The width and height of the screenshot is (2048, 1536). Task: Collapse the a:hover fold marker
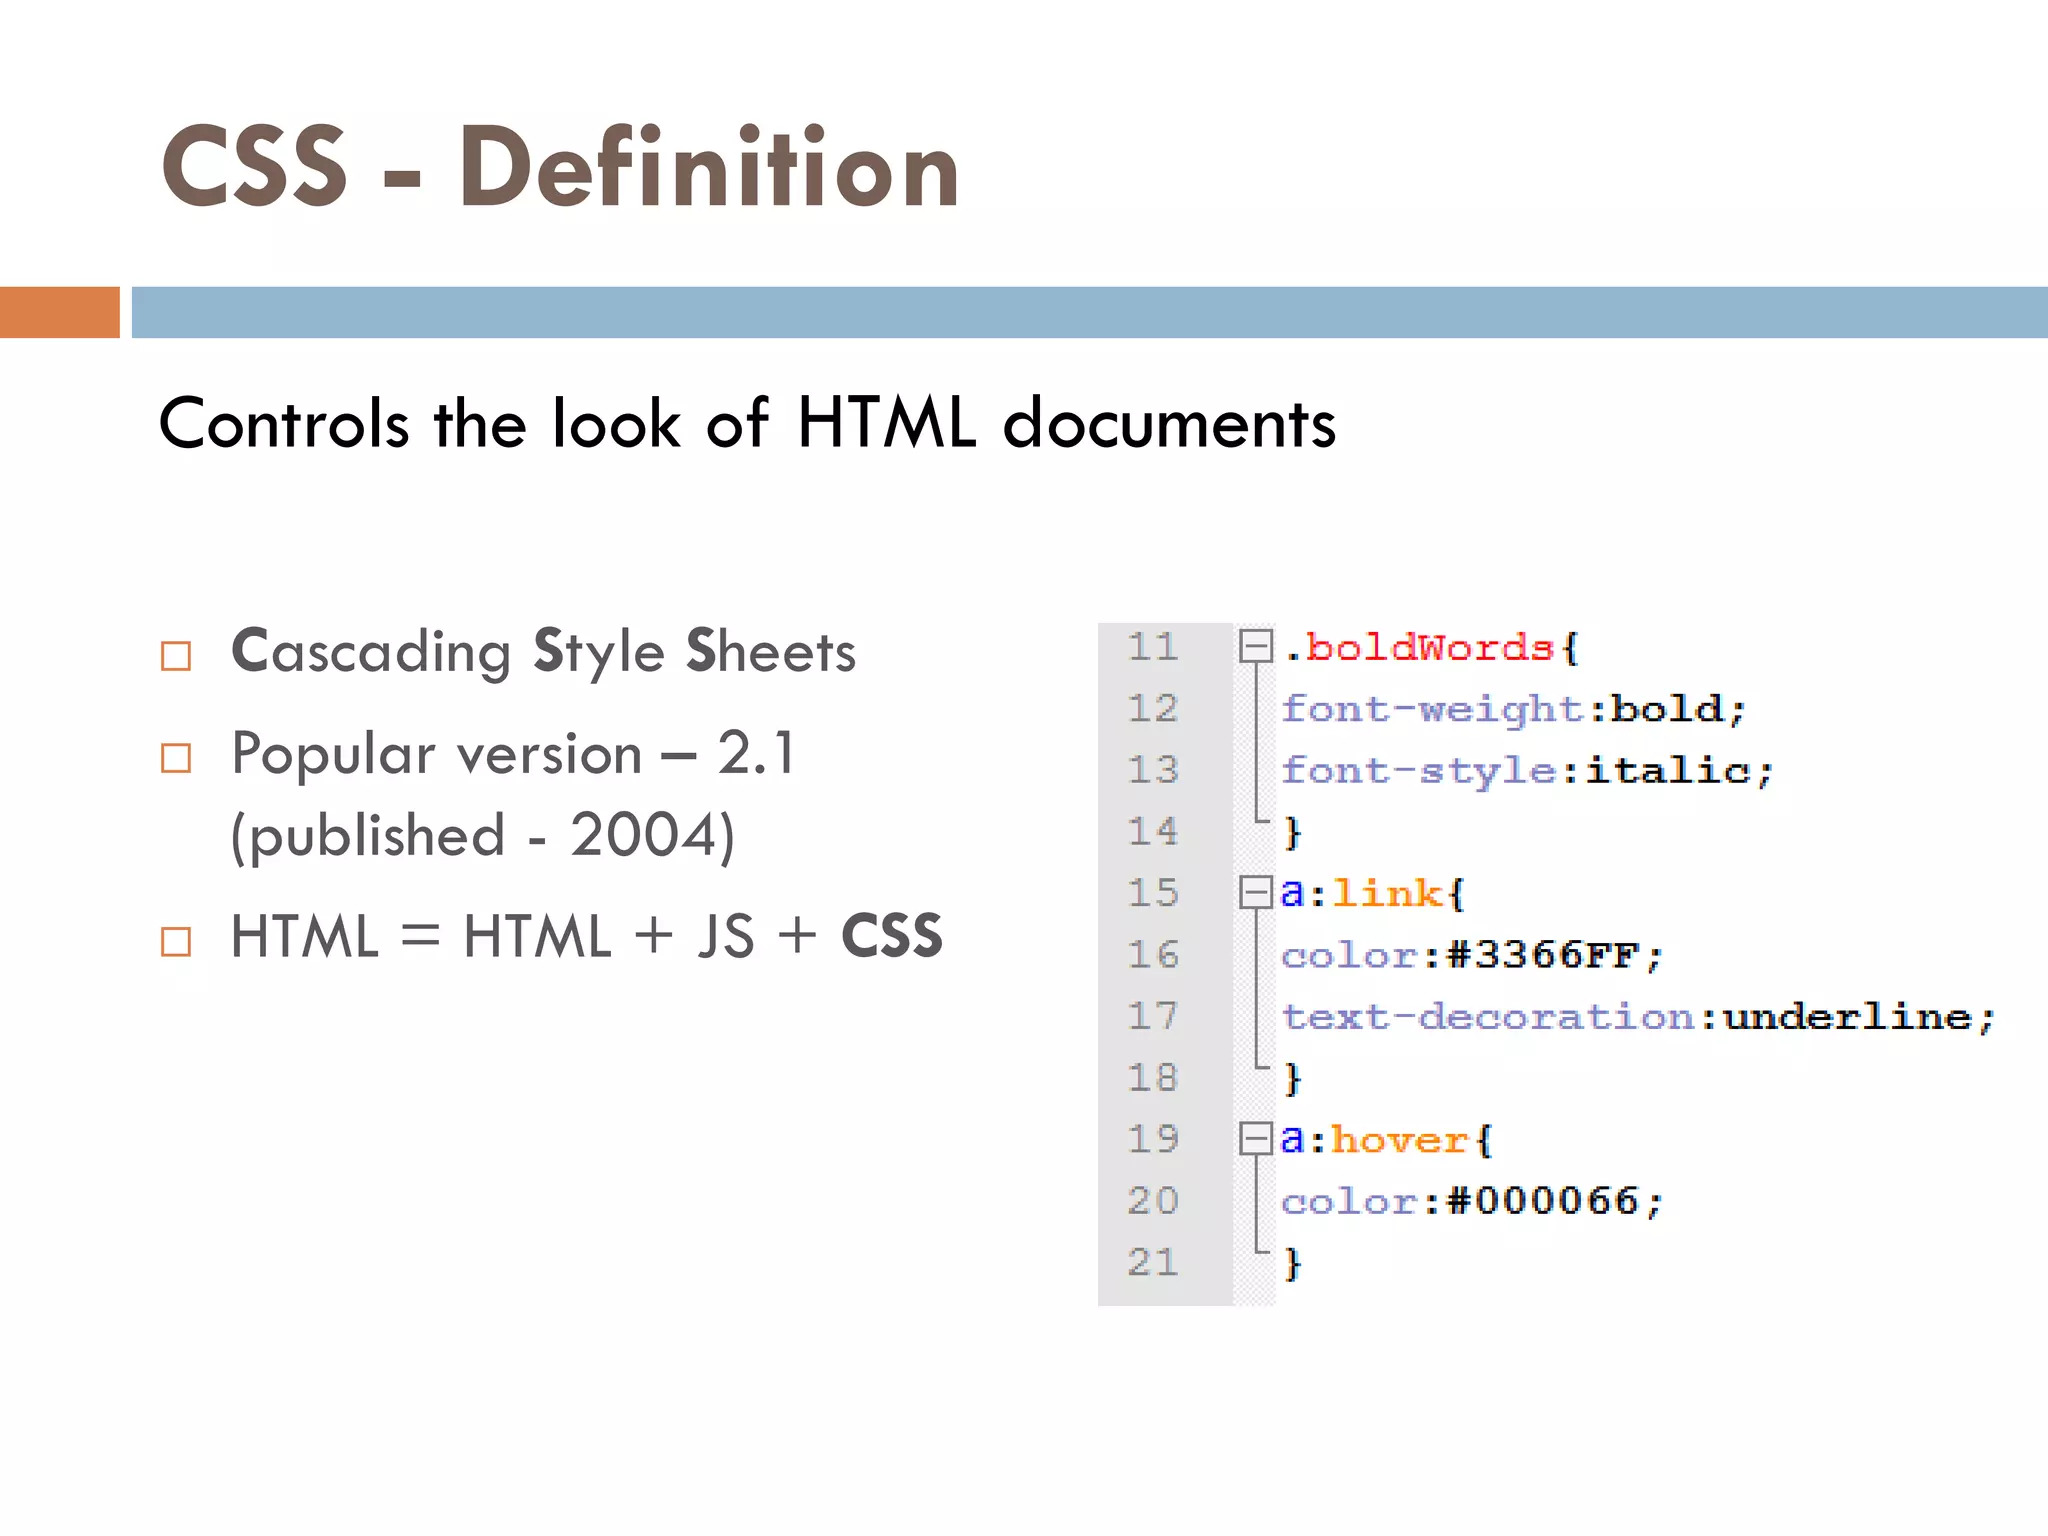[x=1255, y=1139]
